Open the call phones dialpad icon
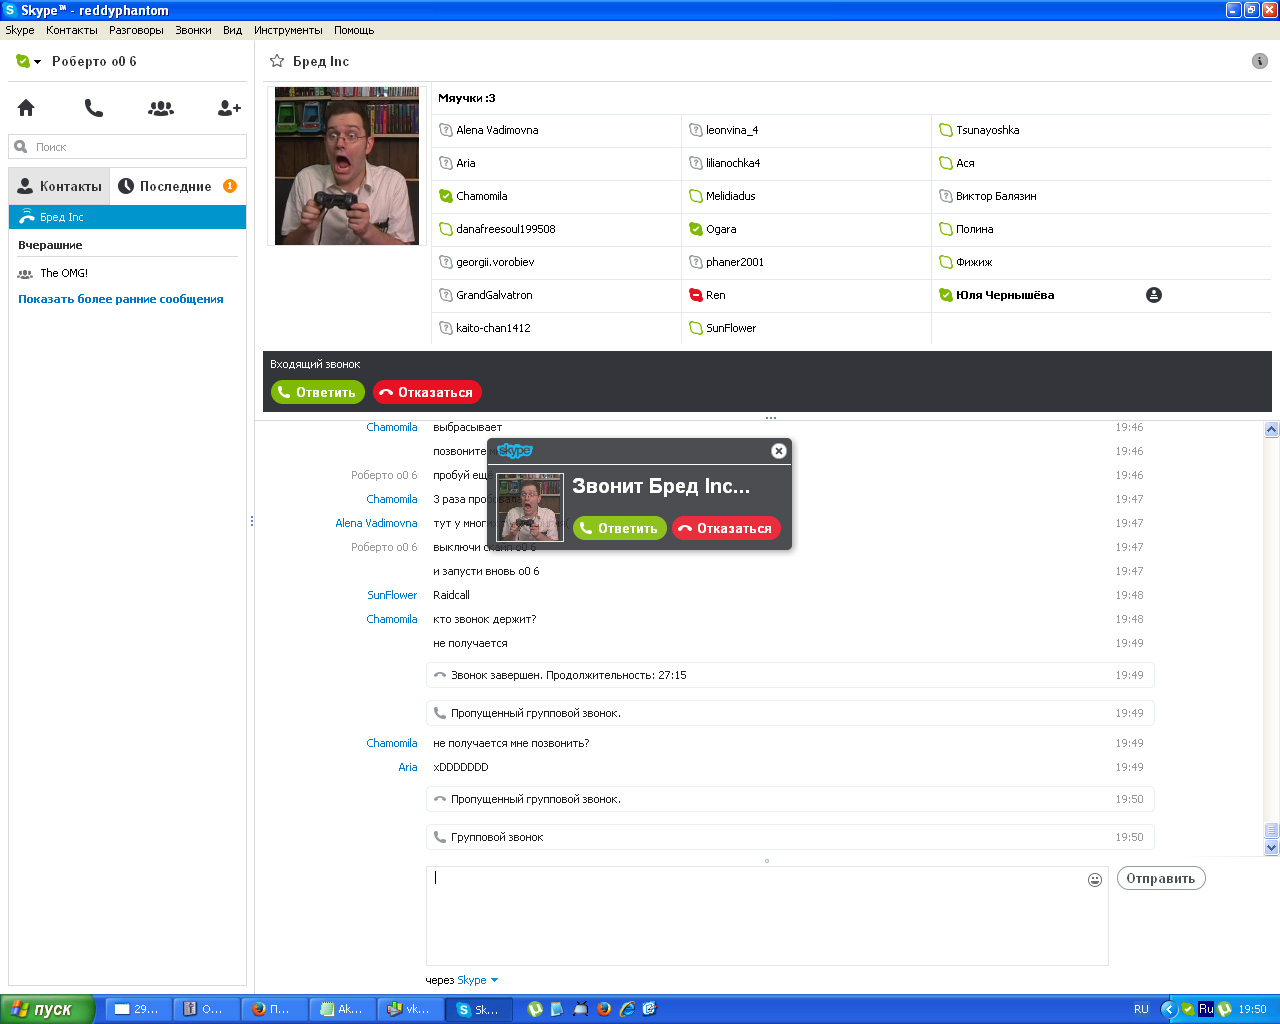The height and width of the screenshot is (1024, 1280). click(94, 108)
